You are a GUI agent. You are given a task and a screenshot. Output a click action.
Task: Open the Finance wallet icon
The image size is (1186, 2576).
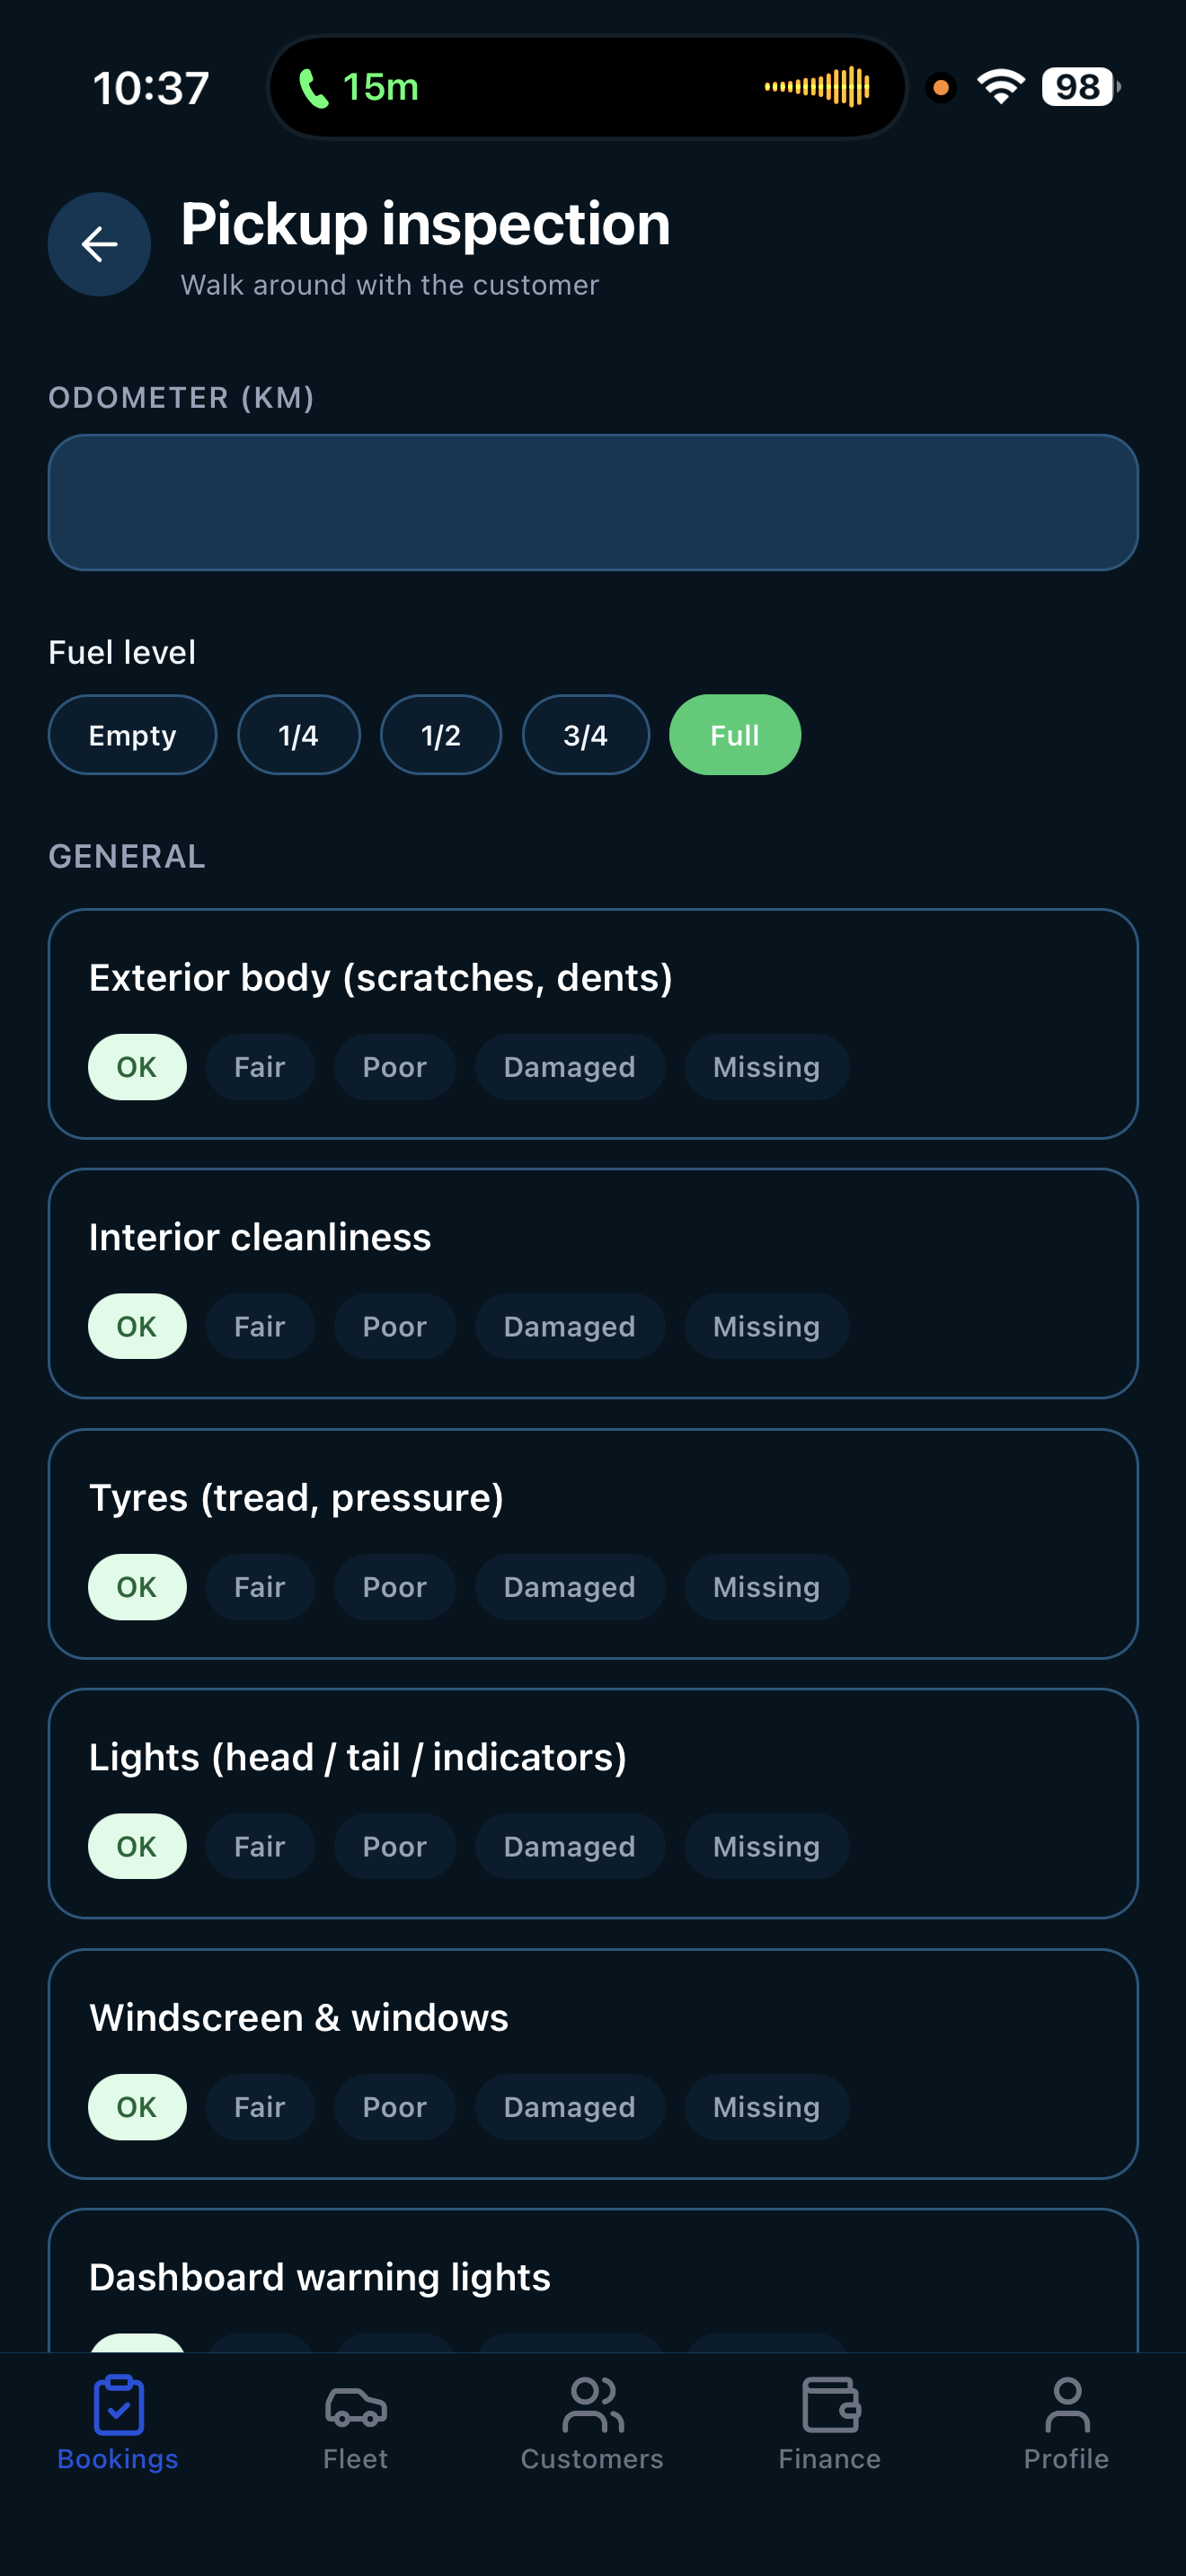(829, 2405)
